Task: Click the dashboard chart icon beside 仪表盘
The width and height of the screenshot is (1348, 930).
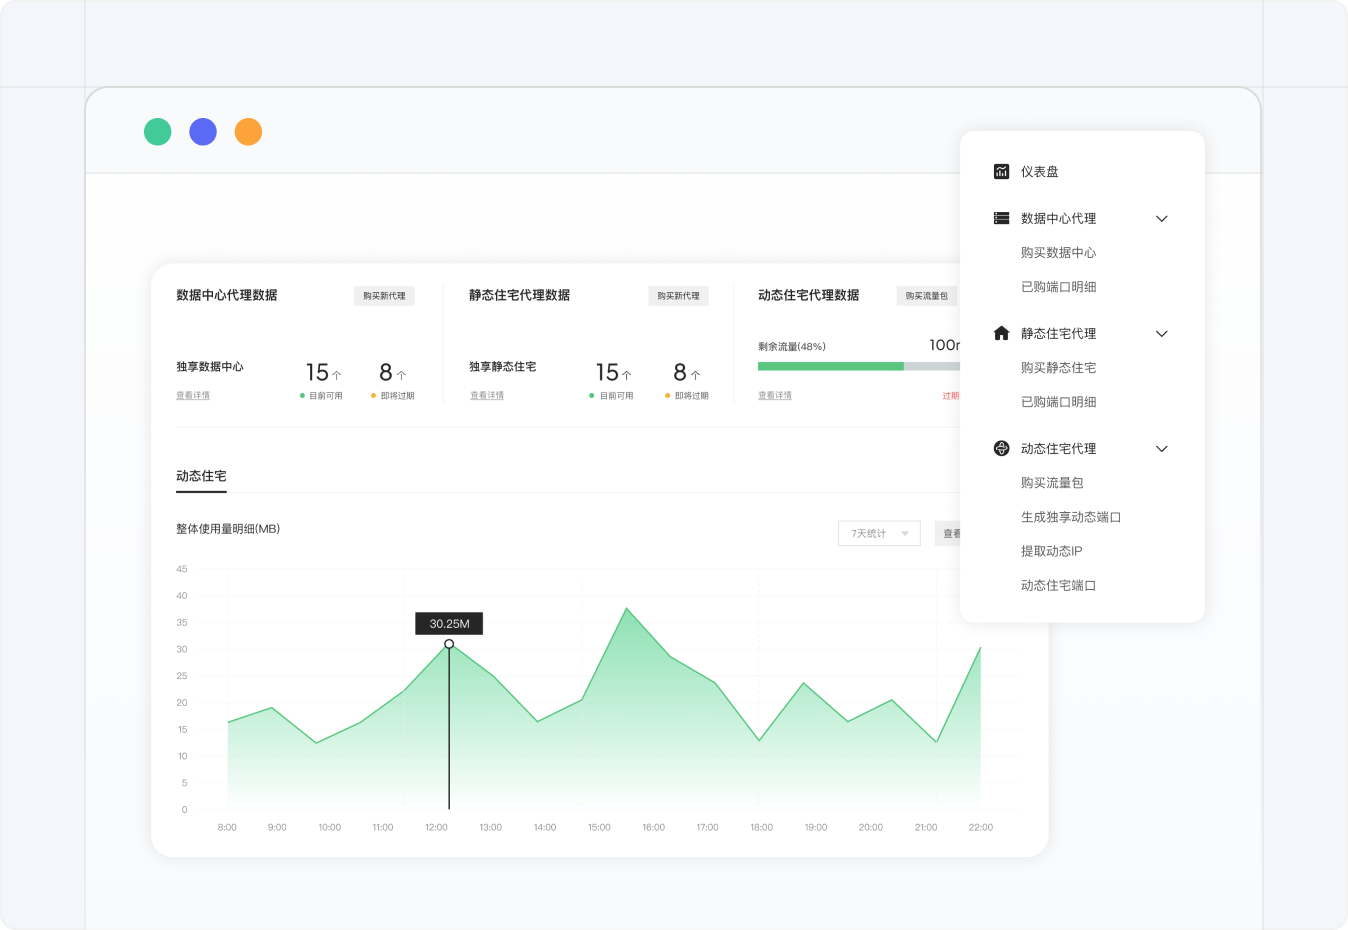Action: point(1001,172)
